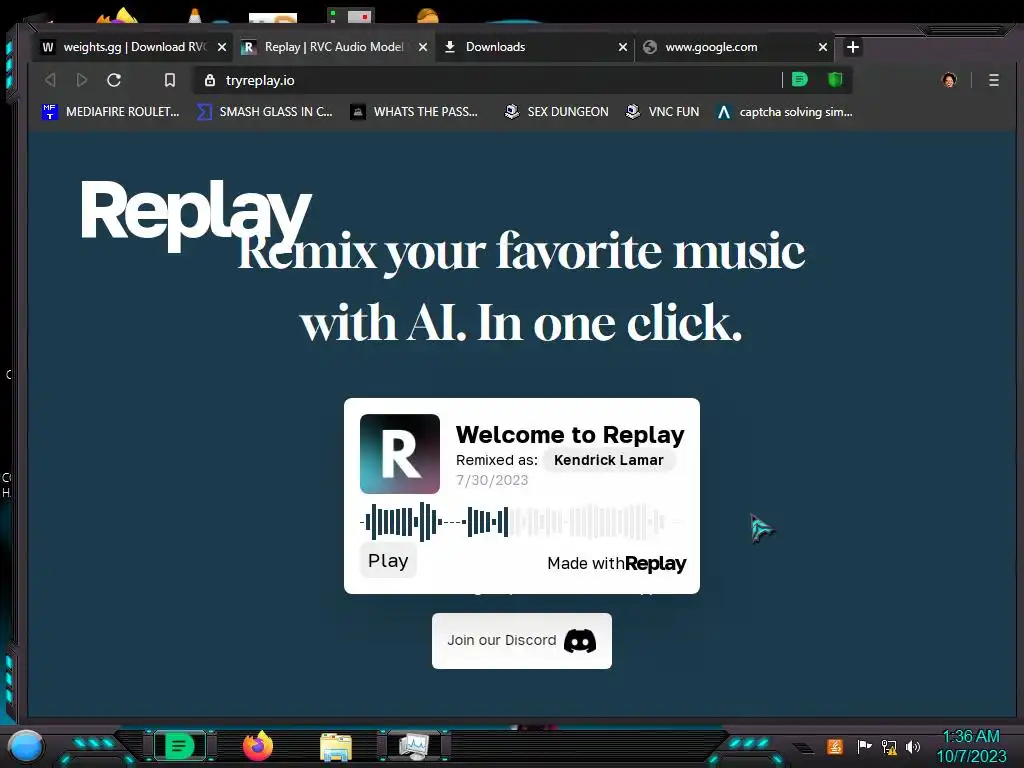Reload the current page

[114, 80]
